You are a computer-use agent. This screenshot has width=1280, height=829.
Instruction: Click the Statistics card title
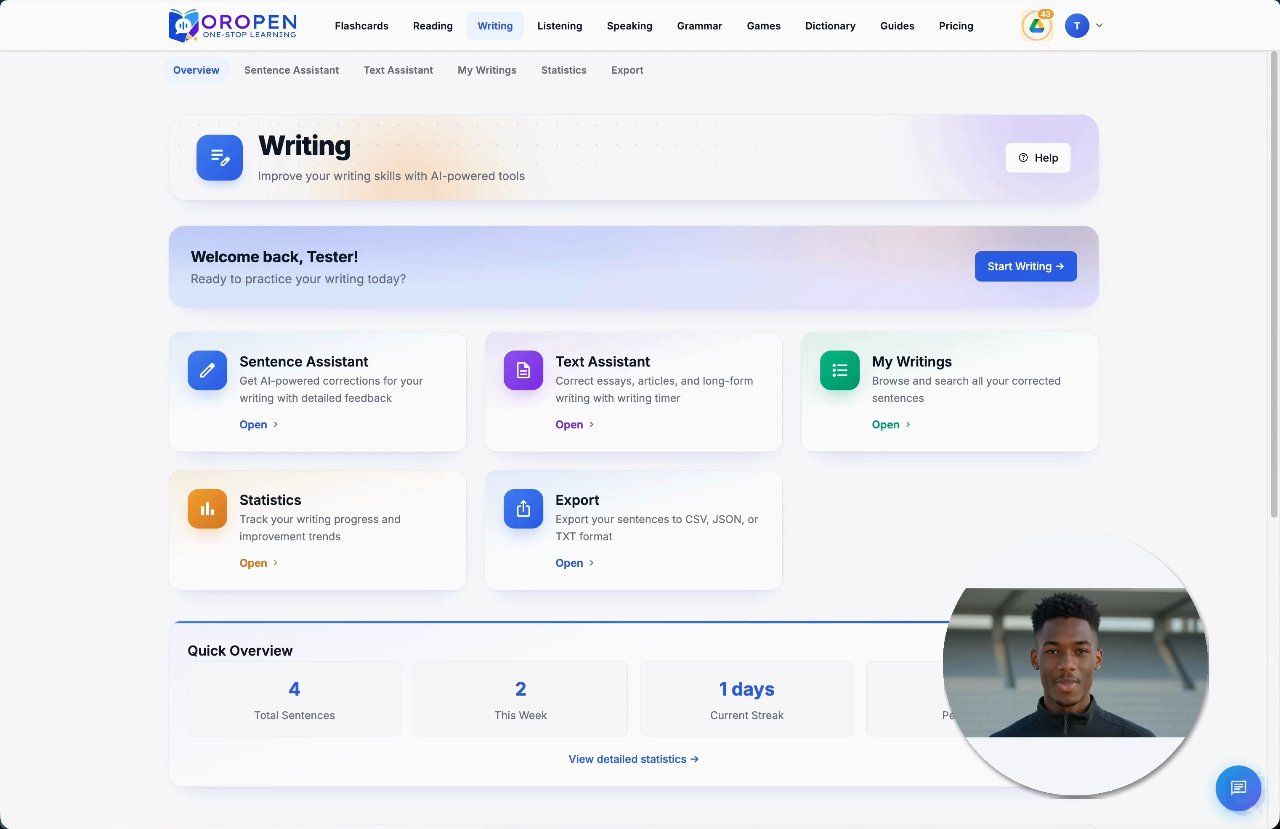(x=270, y=500)
